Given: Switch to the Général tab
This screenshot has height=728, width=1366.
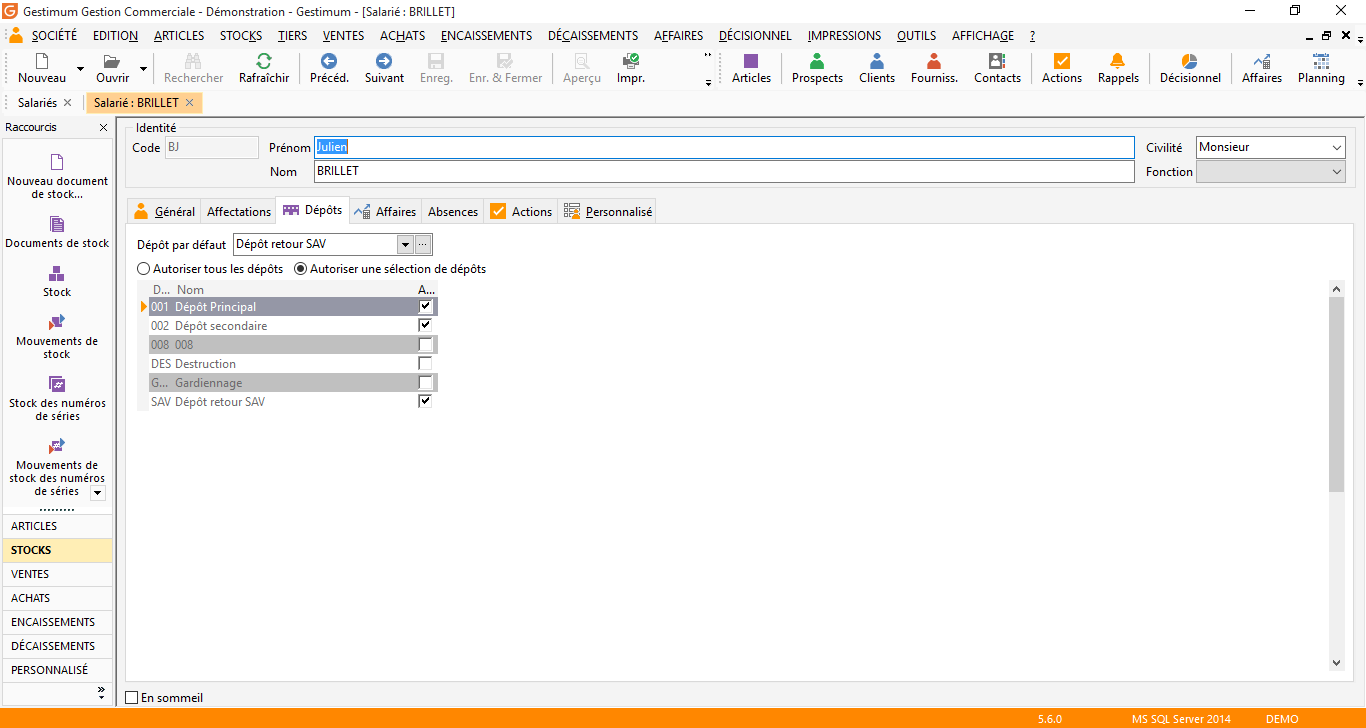Looking at the screenshot, I should coord(165,211).
